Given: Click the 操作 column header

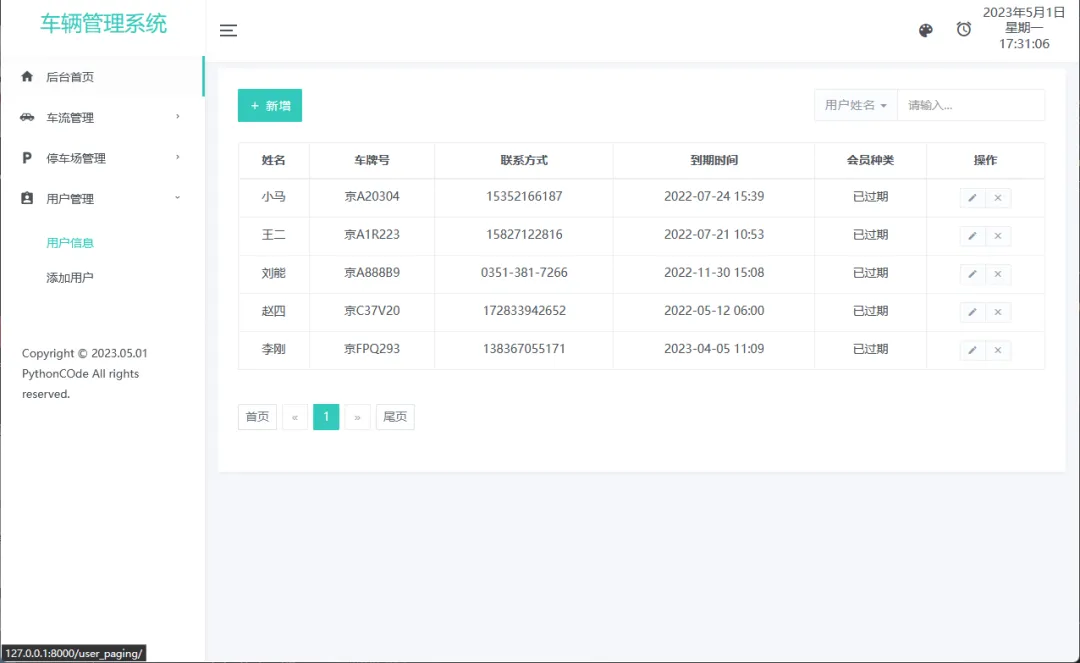Looking at the screenshot, I should tap(986, 160).
